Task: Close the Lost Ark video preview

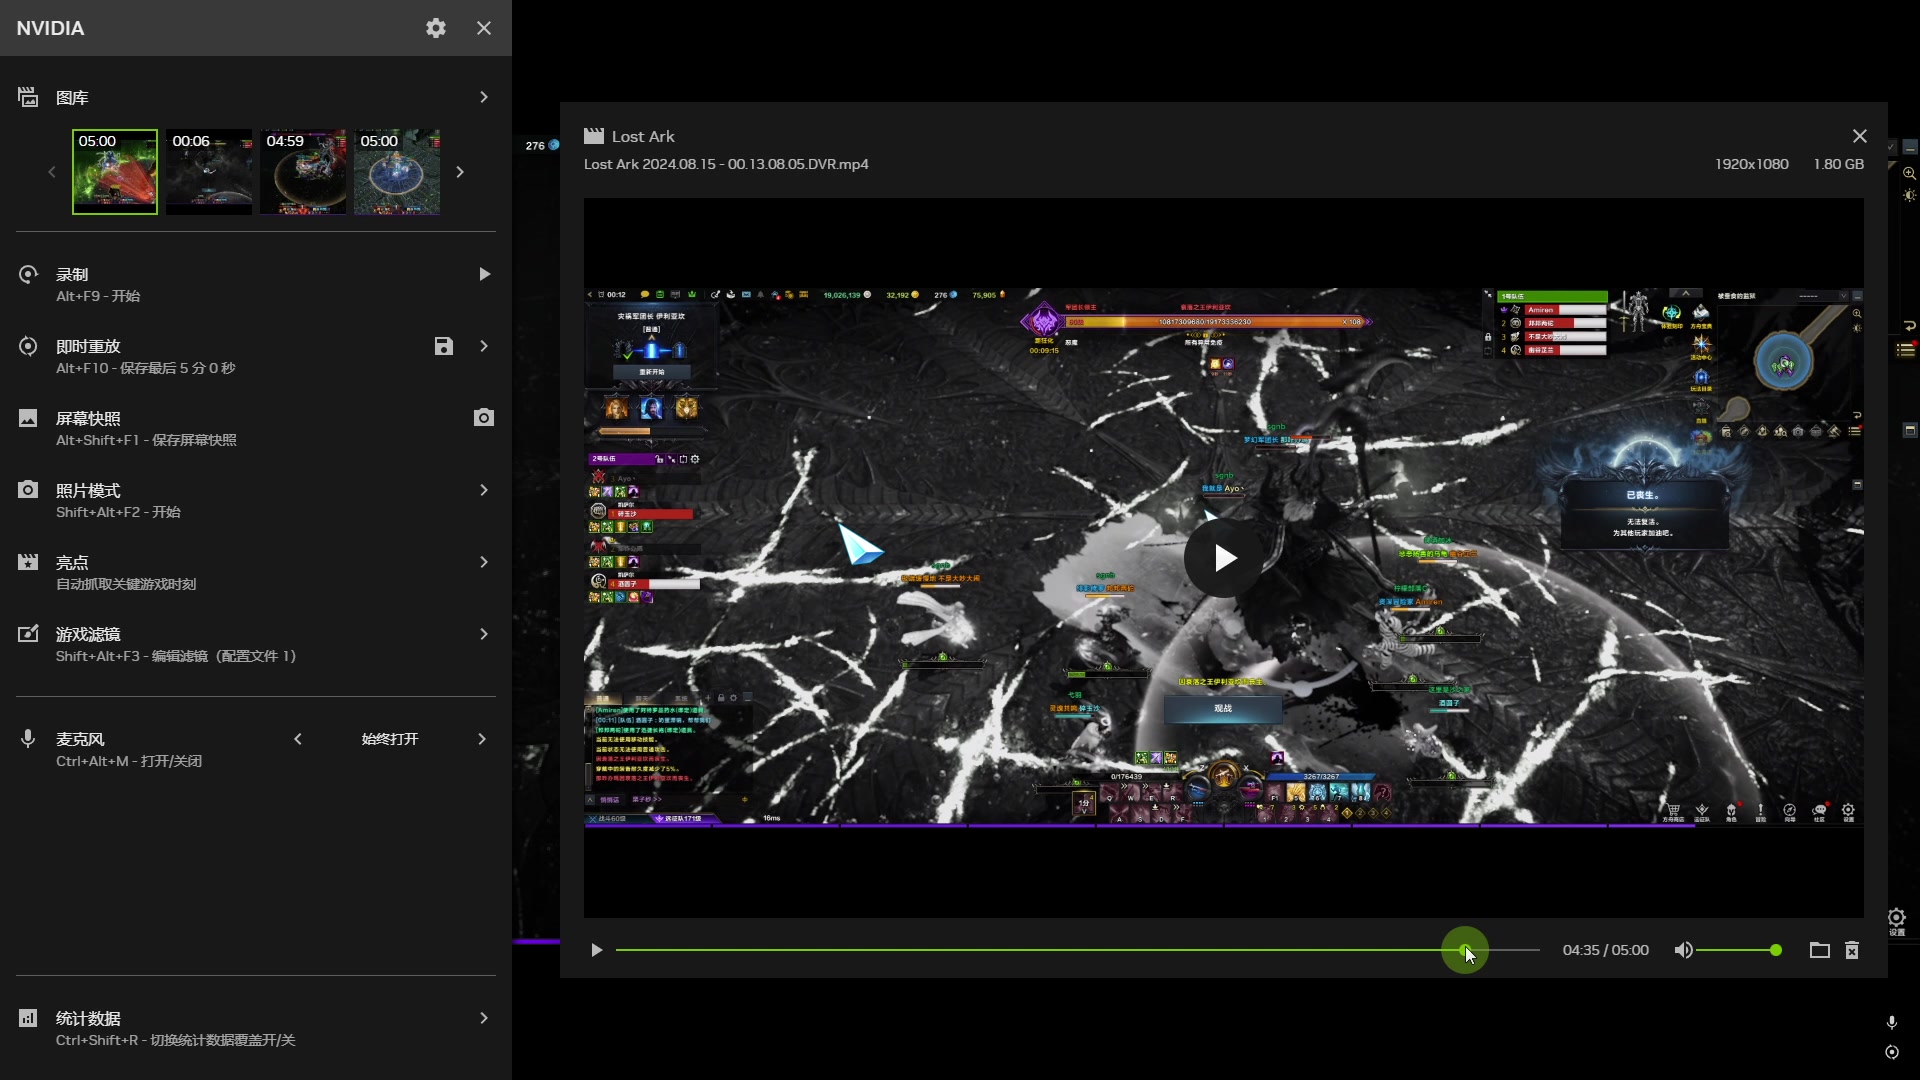Action: (1860, 136)
